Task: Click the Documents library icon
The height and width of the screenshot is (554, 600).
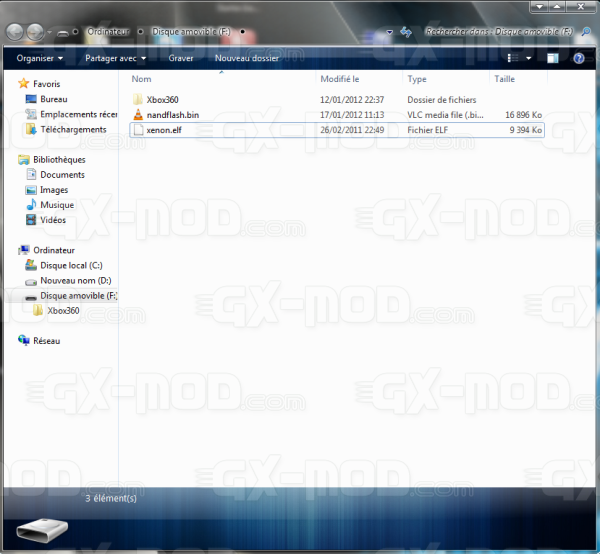Action: click(x=31, y=174)
